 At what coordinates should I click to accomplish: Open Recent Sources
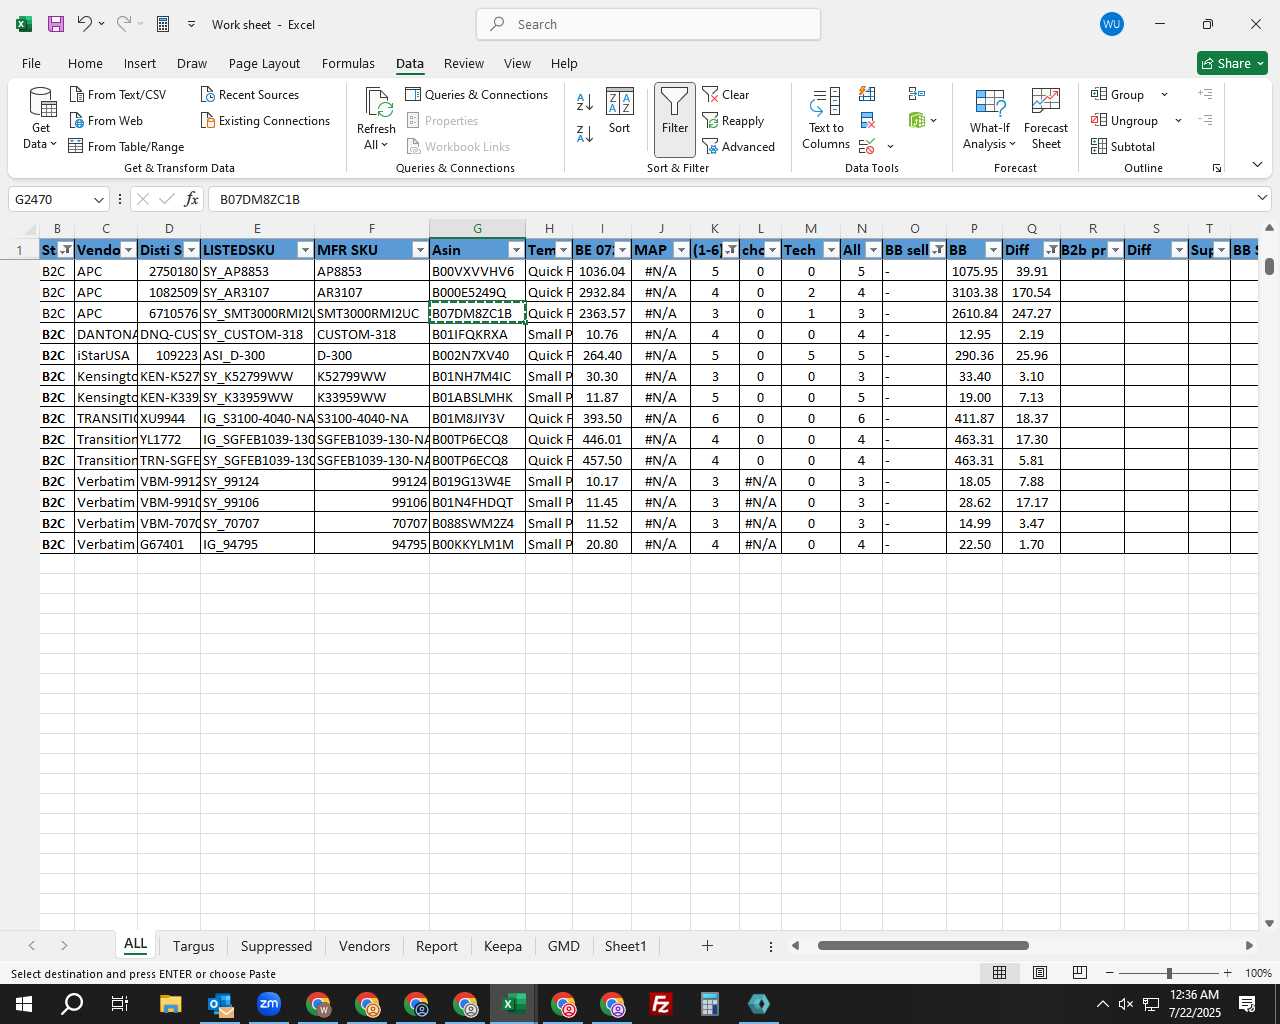click(250, 94)
